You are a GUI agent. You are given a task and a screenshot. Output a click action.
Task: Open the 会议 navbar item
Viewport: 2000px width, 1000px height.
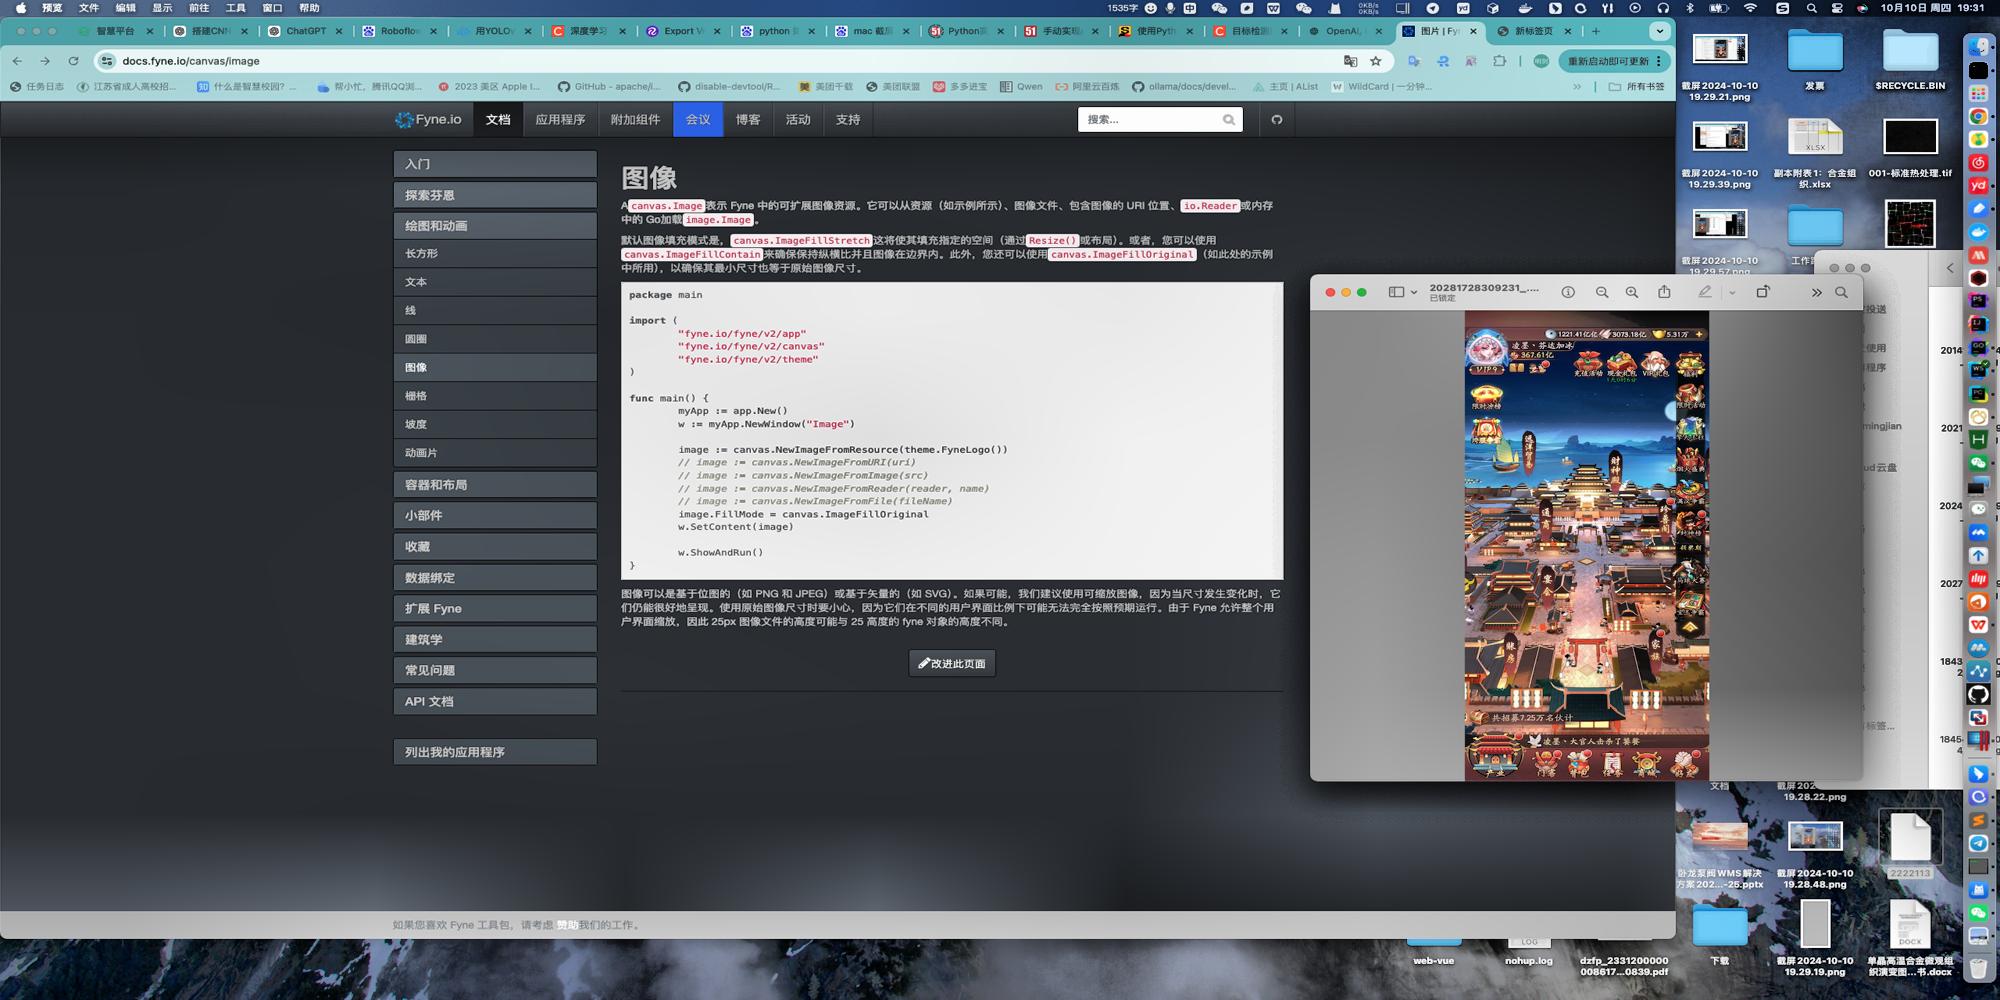coord(698,120)
